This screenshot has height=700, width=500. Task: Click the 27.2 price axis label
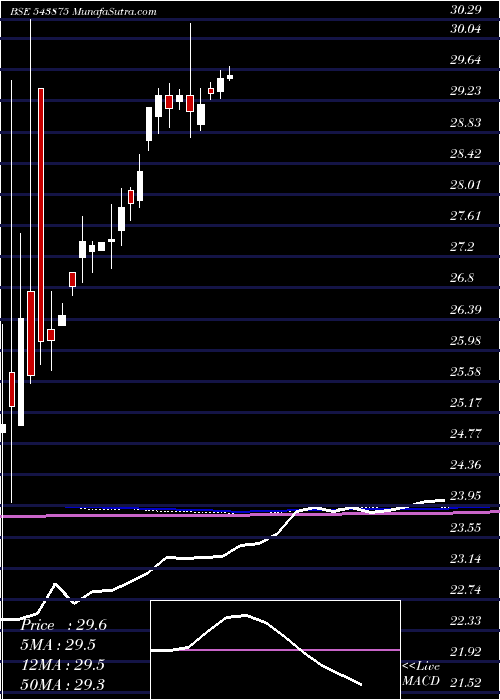click(x=462, y=247)
